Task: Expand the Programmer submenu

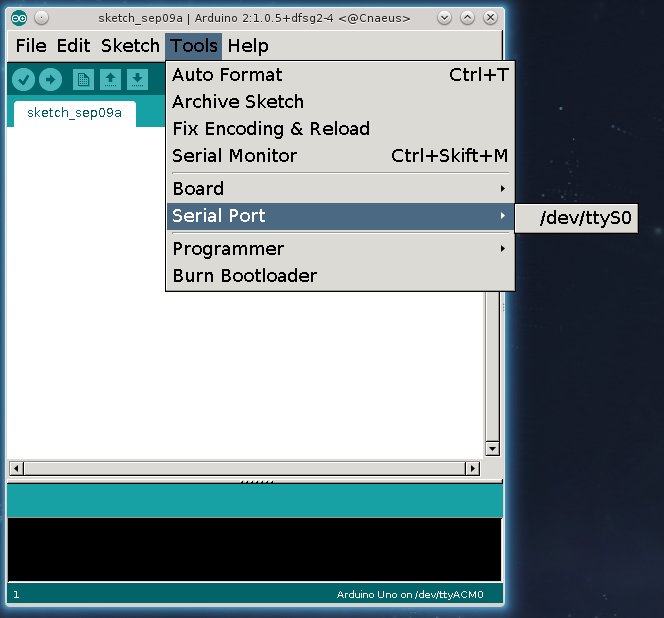Action: pyautogui.click(x=340, y=249)
